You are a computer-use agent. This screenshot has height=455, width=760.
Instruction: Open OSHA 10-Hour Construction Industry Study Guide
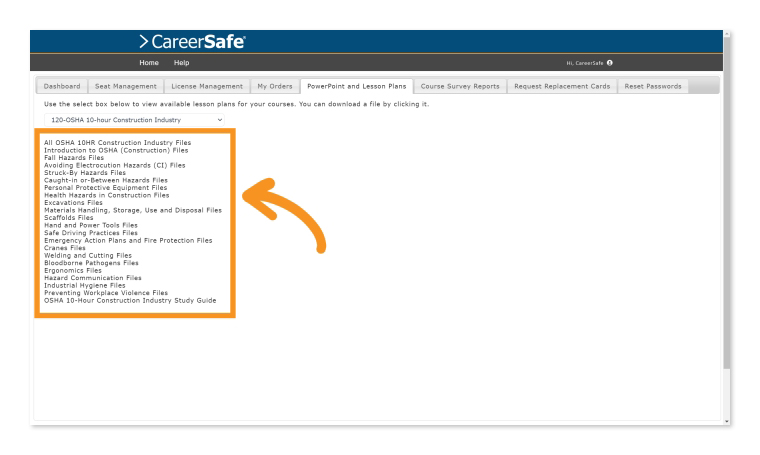(130, 300)
